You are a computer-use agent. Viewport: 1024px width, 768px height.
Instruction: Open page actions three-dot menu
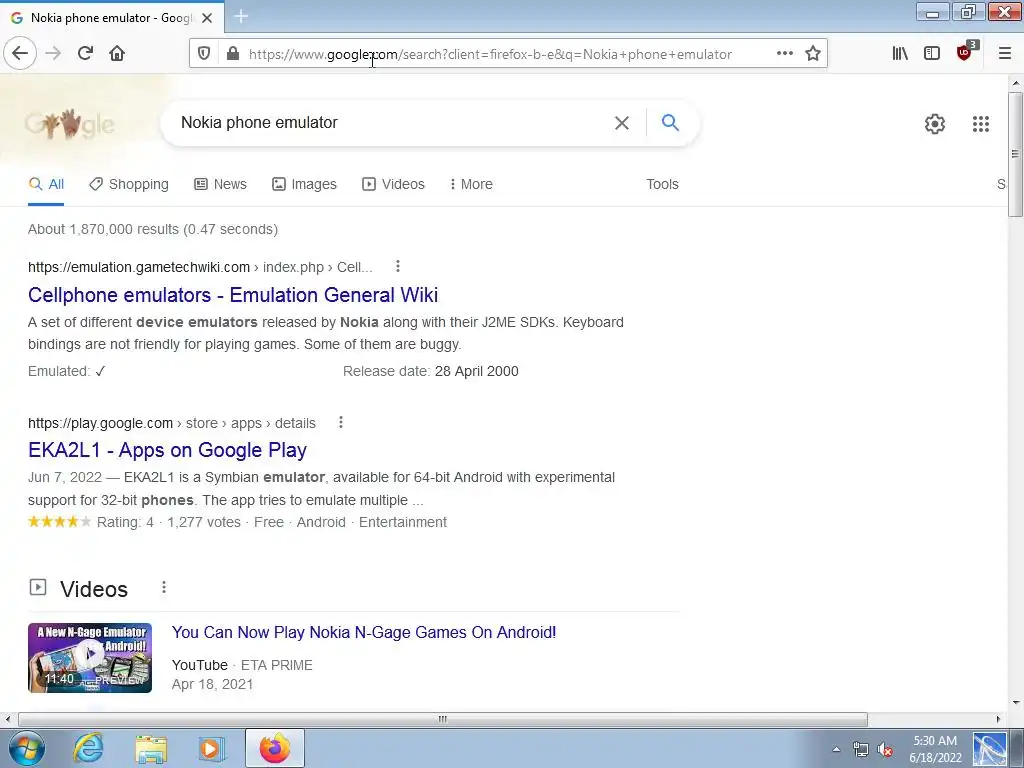click(785, 54)
